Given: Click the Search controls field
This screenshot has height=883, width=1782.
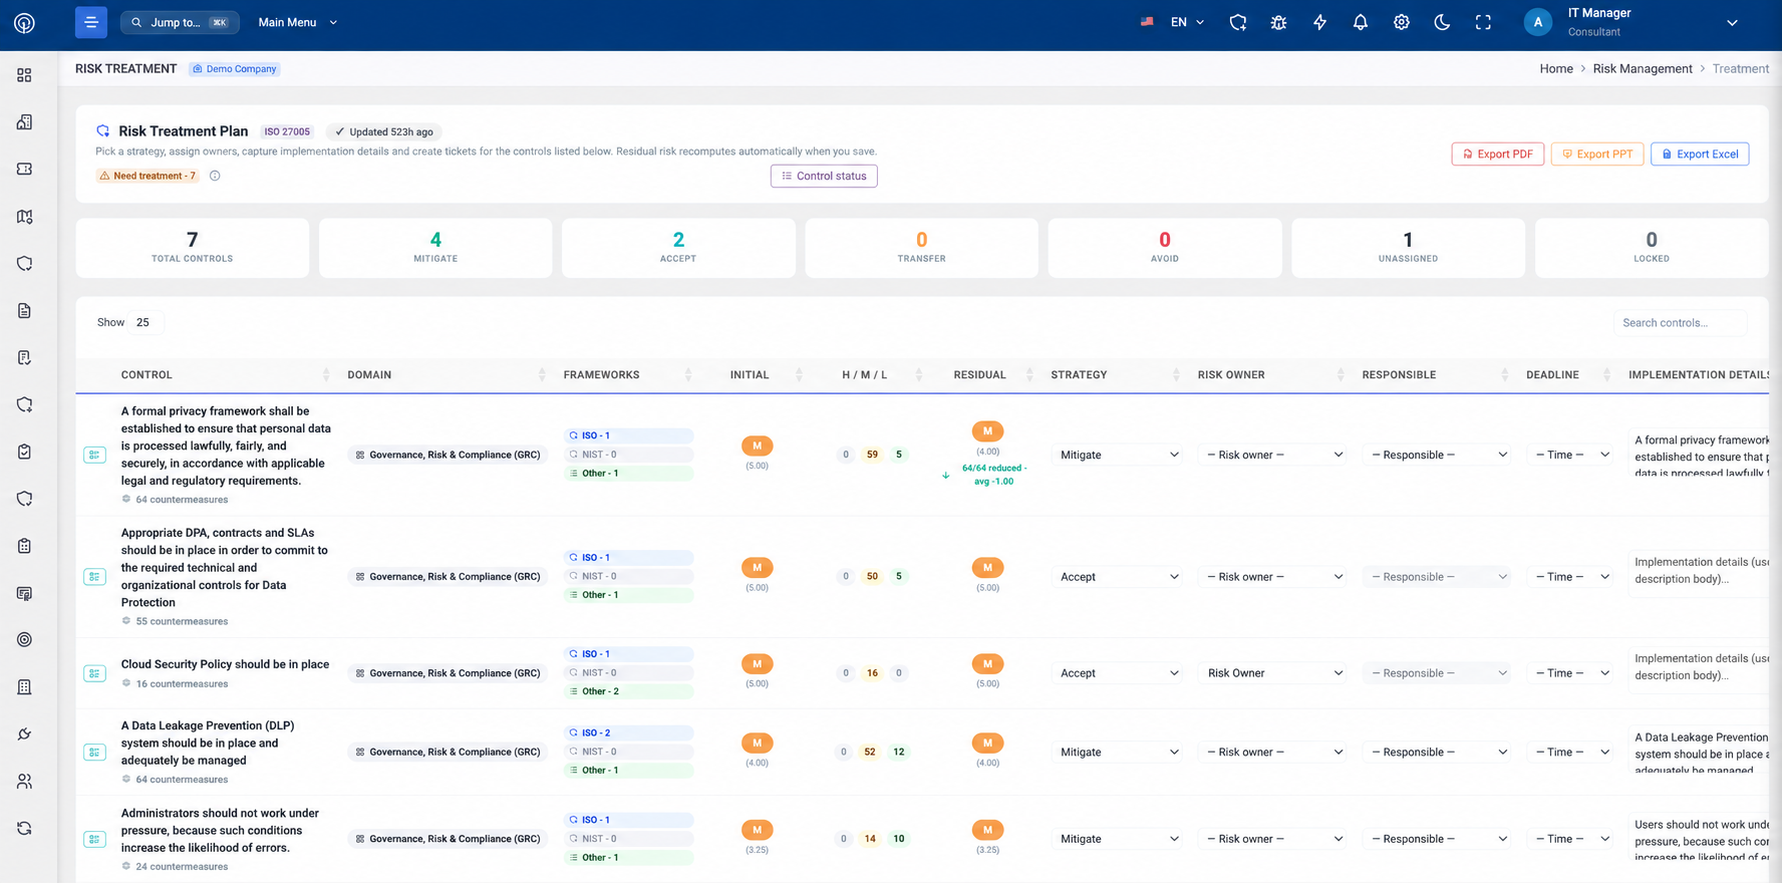Looking at the screenshot, I should click(1680, 323).
